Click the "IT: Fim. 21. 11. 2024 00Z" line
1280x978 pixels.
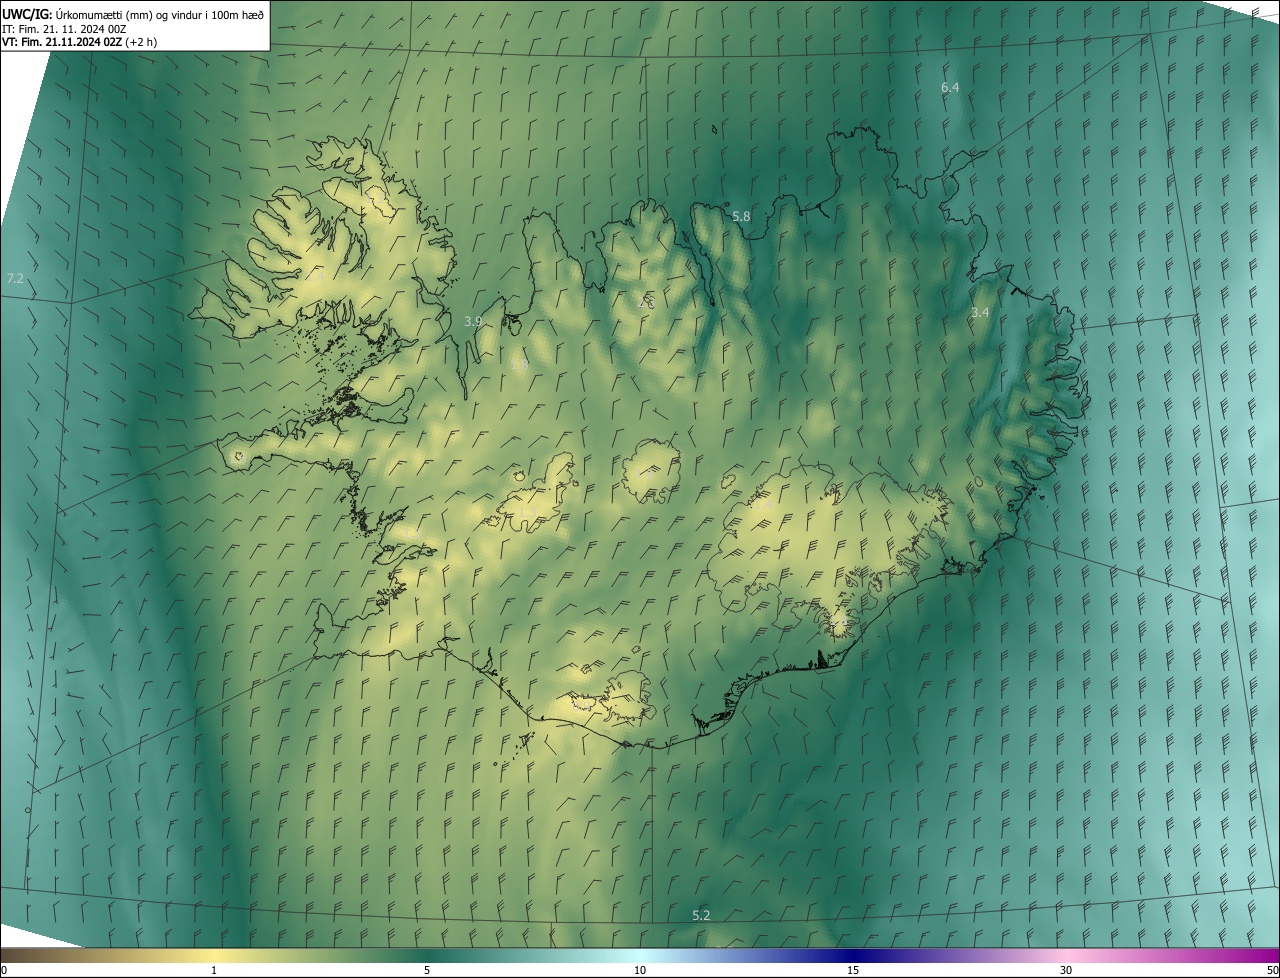click(64, 29)
